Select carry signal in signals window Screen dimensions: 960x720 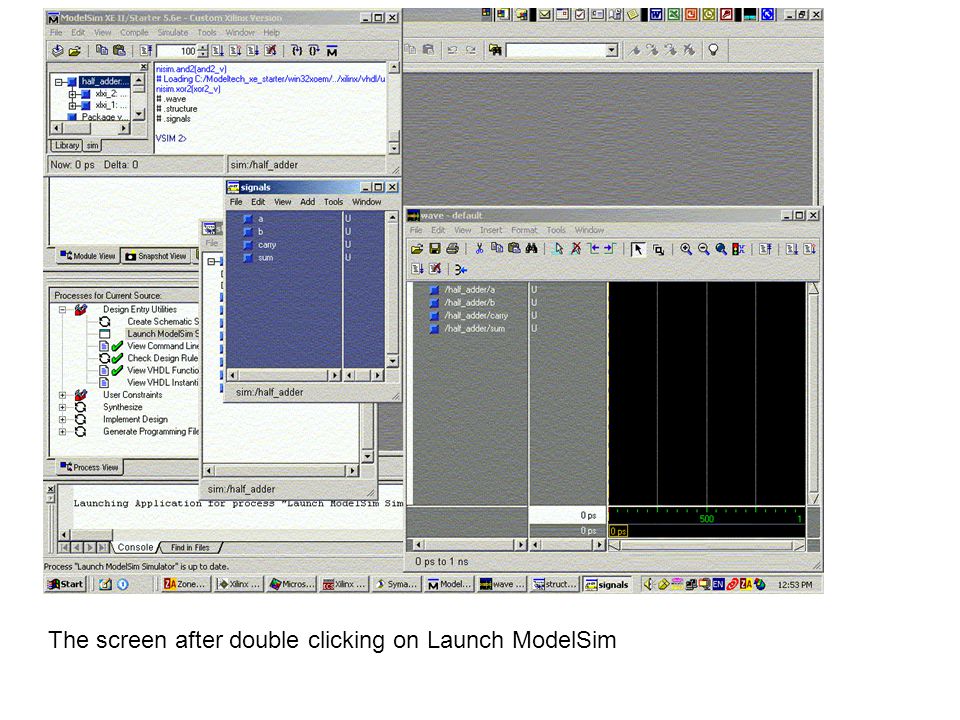(267, 245)
